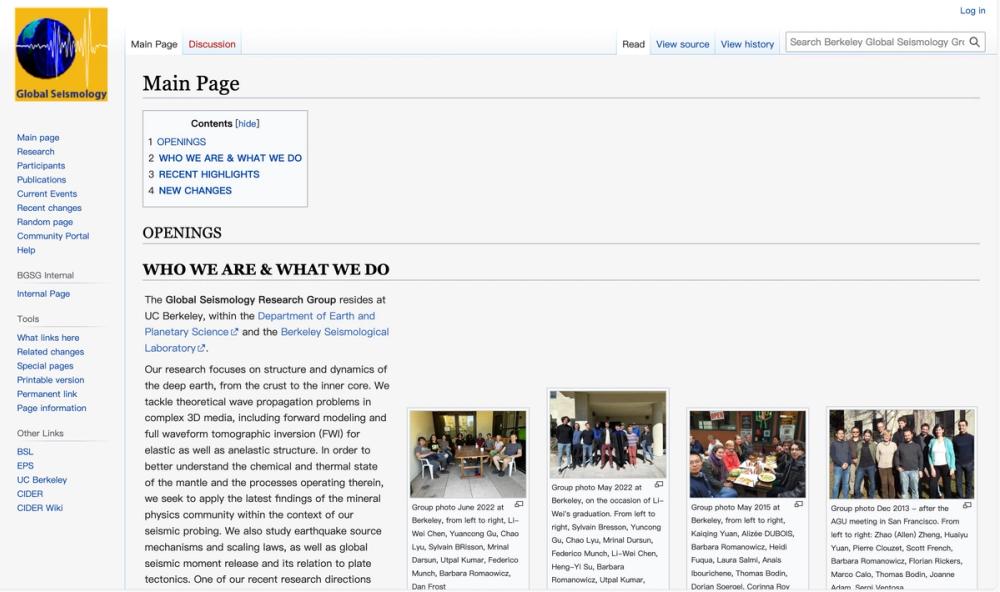Open the Read tab
1000x592 pixels.
click(633, 44)
